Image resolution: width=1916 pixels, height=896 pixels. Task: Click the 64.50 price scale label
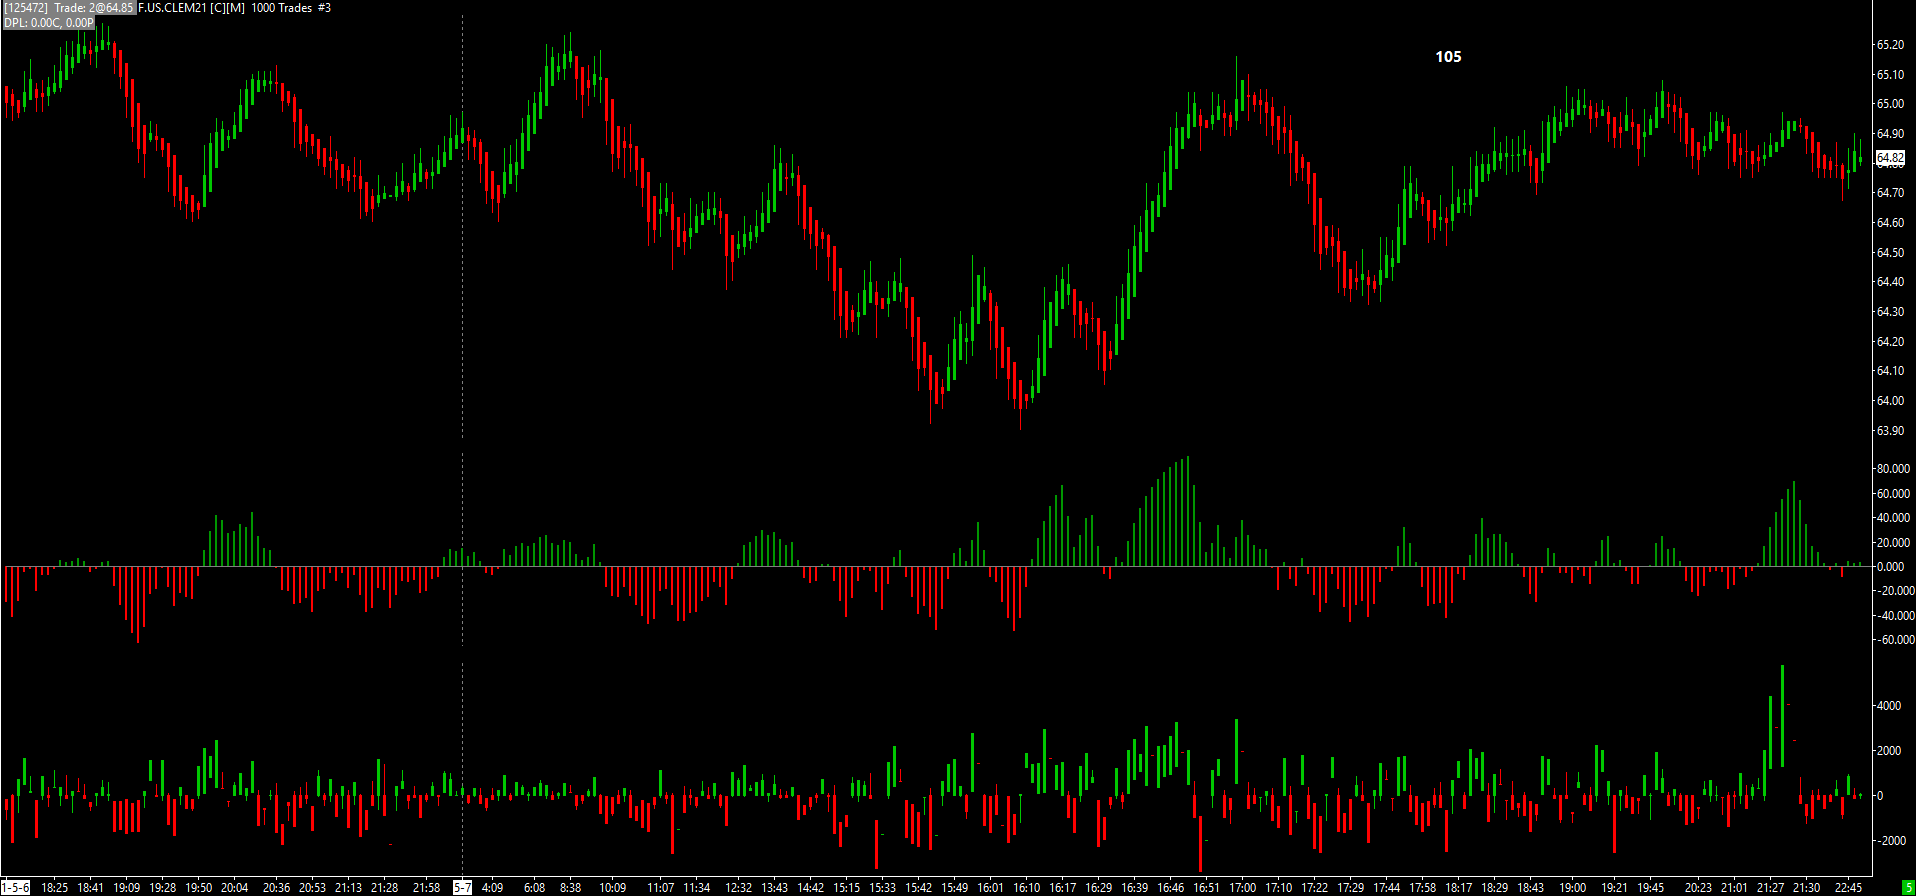click(x=1890, y=253)
